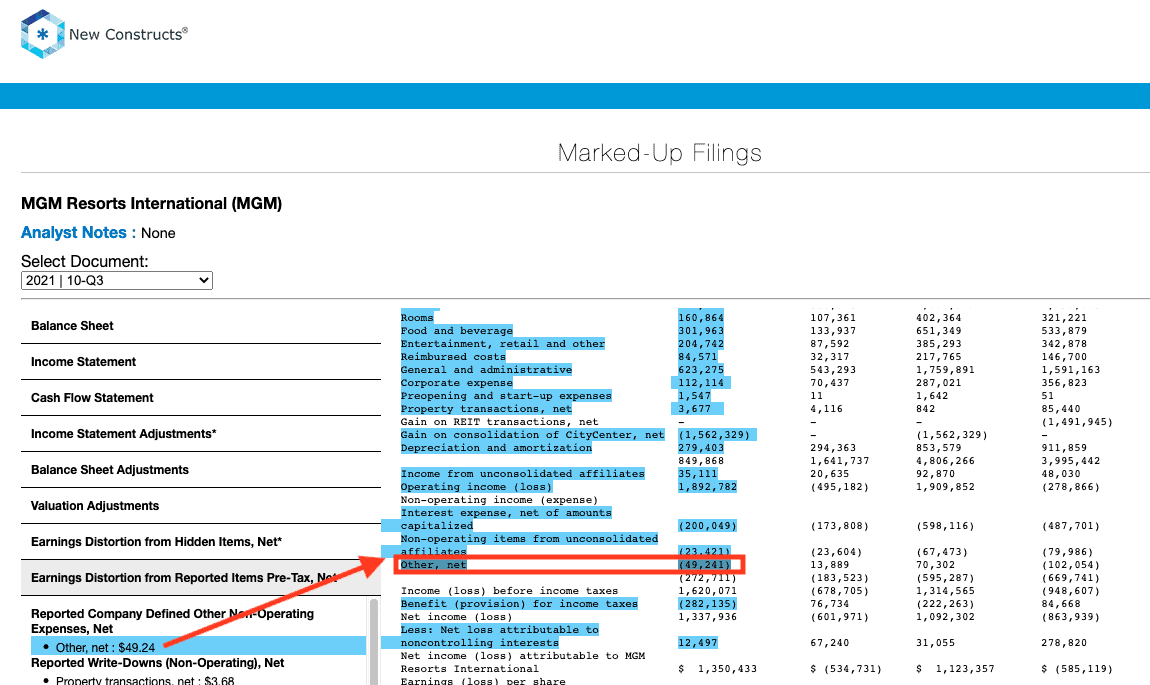The image size is (1150, 685).
Task: Click the Reported Write-Downs (Non-Operating), Net heading
Action: (158, 663)
